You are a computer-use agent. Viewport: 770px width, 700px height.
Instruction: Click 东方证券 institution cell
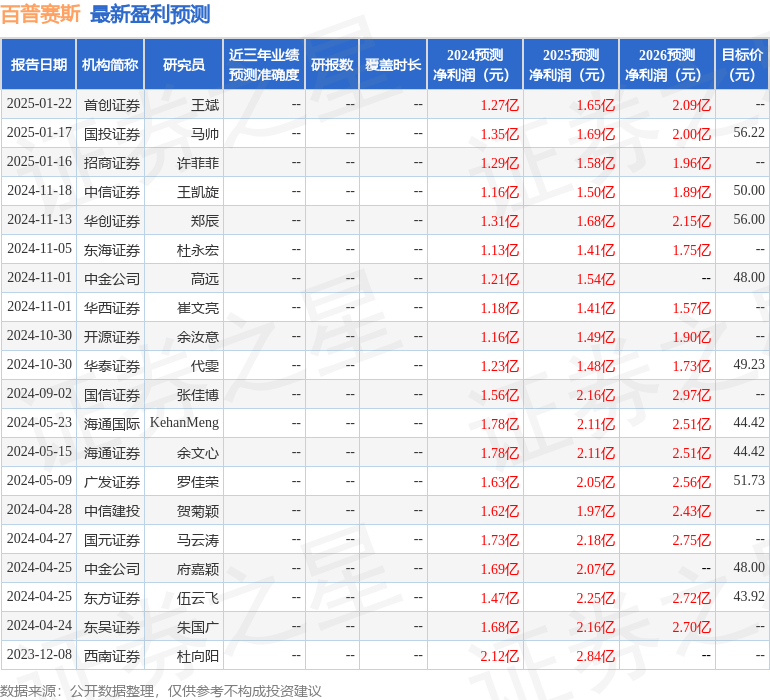112,598
